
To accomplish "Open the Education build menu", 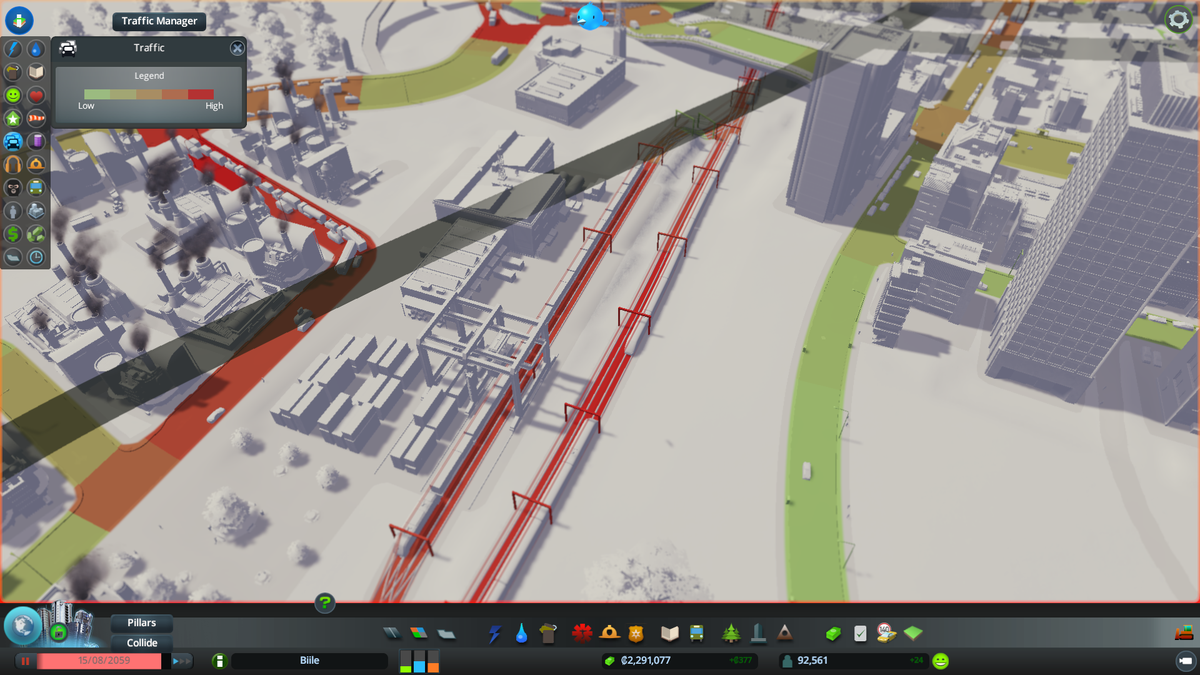I will (x=670, y=633).
